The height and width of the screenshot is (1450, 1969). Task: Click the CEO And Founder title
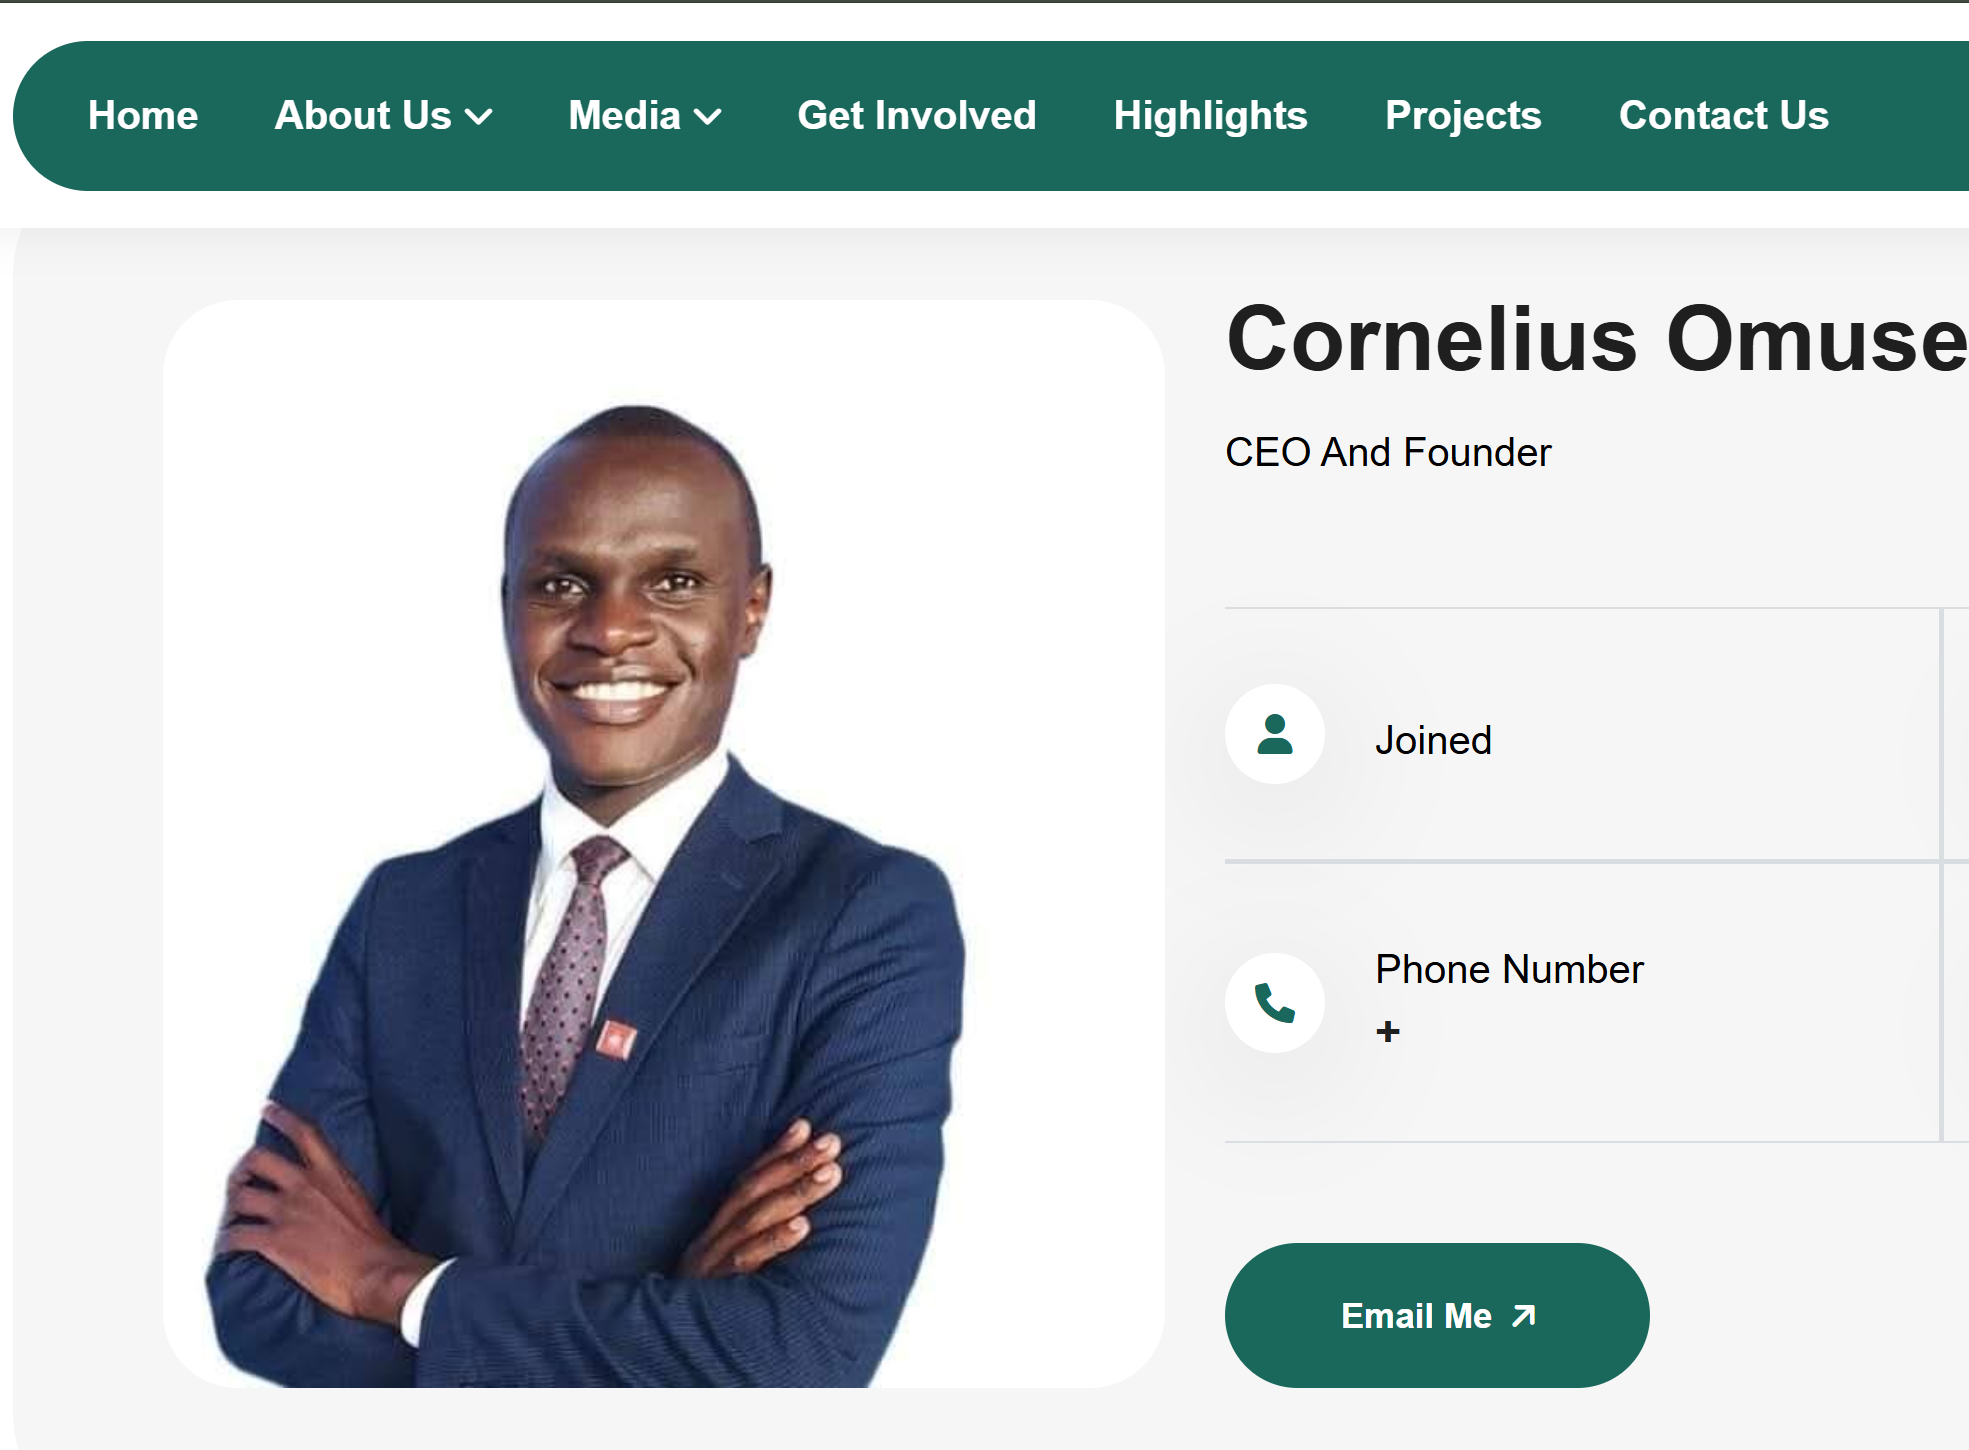[x=1388, y=453]
